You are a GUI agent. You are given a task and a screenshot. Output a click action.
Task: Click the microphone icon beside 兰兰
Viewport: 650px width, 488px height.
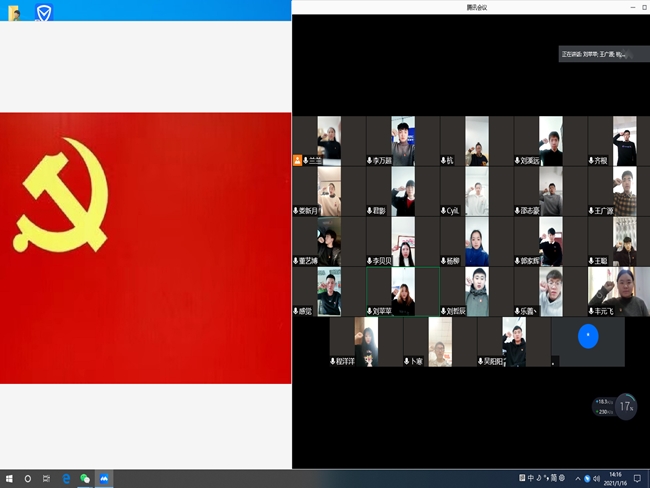[306, 160]
